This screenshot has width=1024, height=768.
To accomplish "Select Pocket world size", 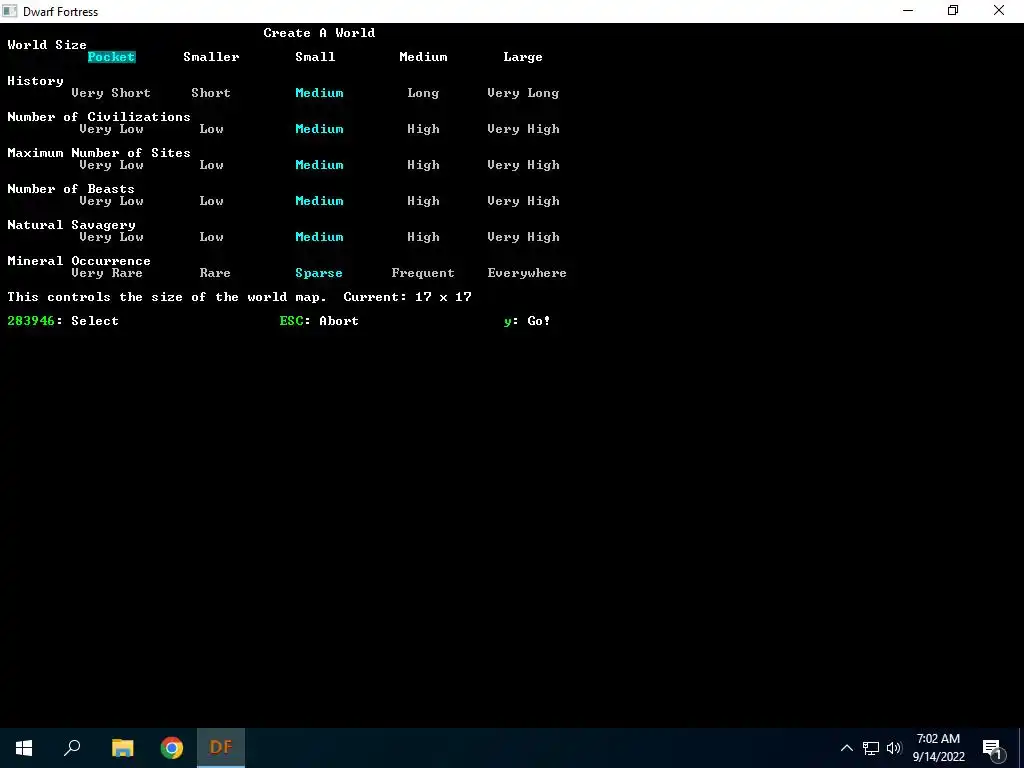I will tap(112, 57).
